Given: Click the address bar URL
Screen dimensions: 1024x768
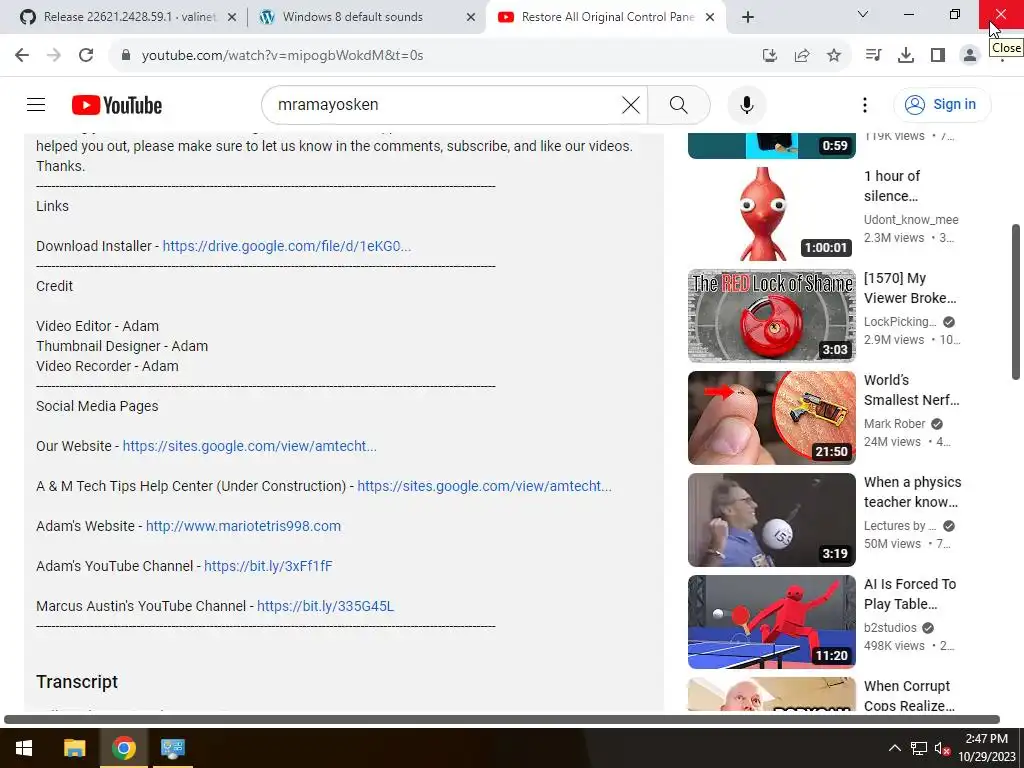Looking at the screenshot, I should click(283, 56).
